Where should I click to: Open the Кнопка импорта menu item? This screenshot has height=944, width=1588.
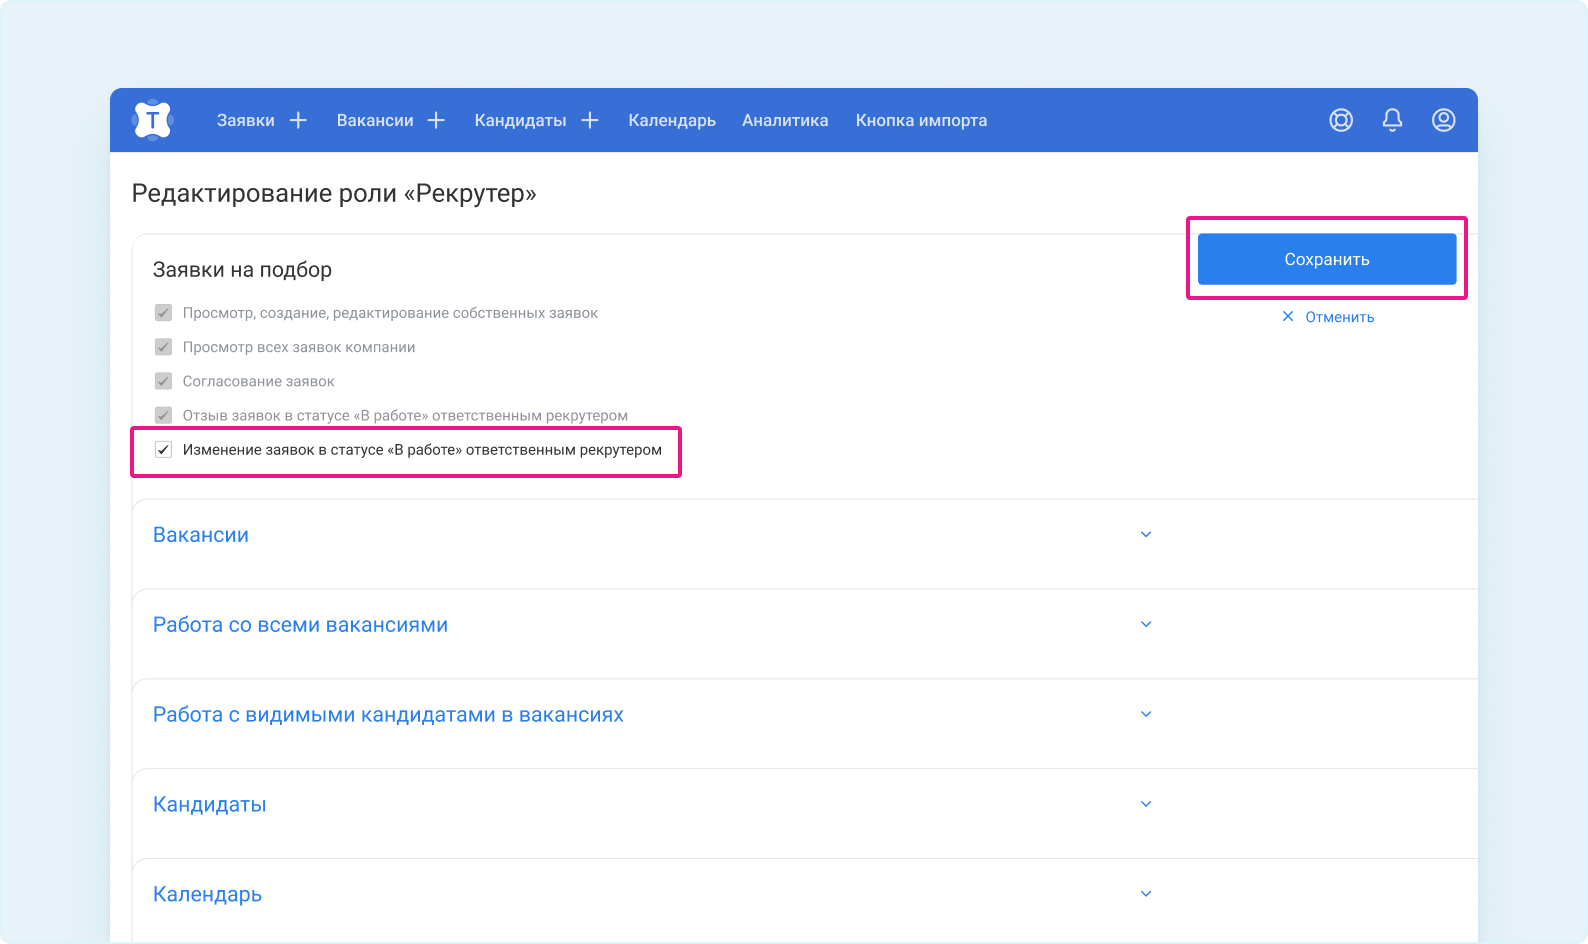click(921, 120)
